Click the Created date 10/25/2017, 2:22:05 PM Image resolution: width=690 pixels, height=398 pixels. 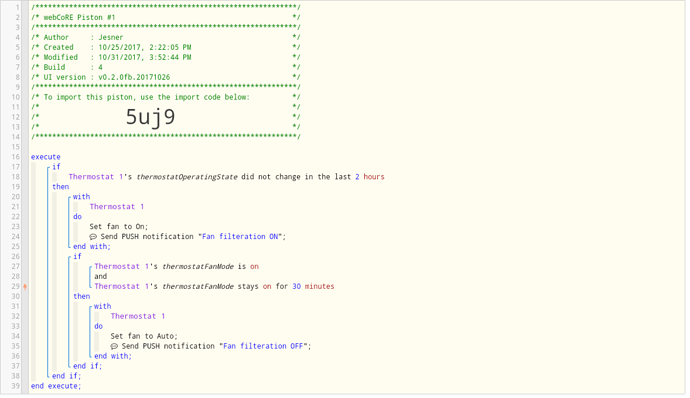[145, 47]
